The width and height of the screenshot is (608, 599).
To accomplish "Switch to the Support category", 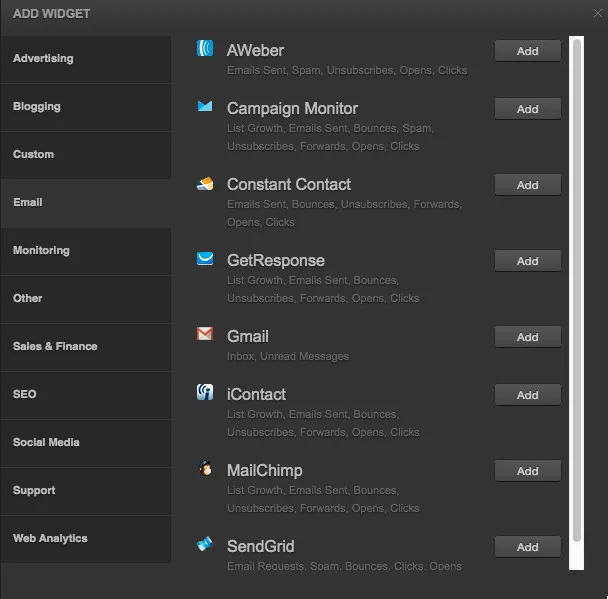I will [86, 491].
